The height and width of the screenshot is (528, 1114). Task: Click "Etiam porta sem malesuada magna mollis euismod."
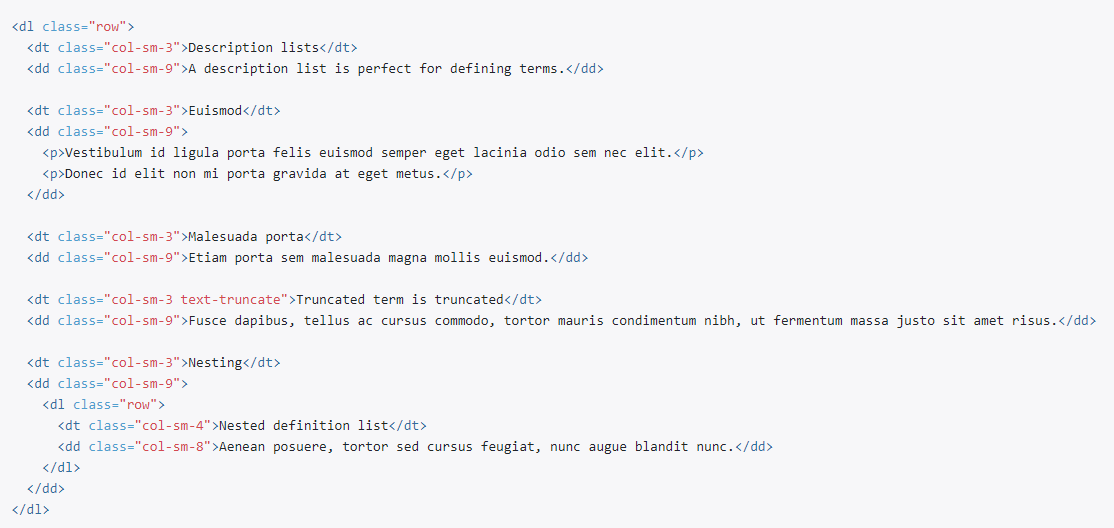(x=369, y=258)
